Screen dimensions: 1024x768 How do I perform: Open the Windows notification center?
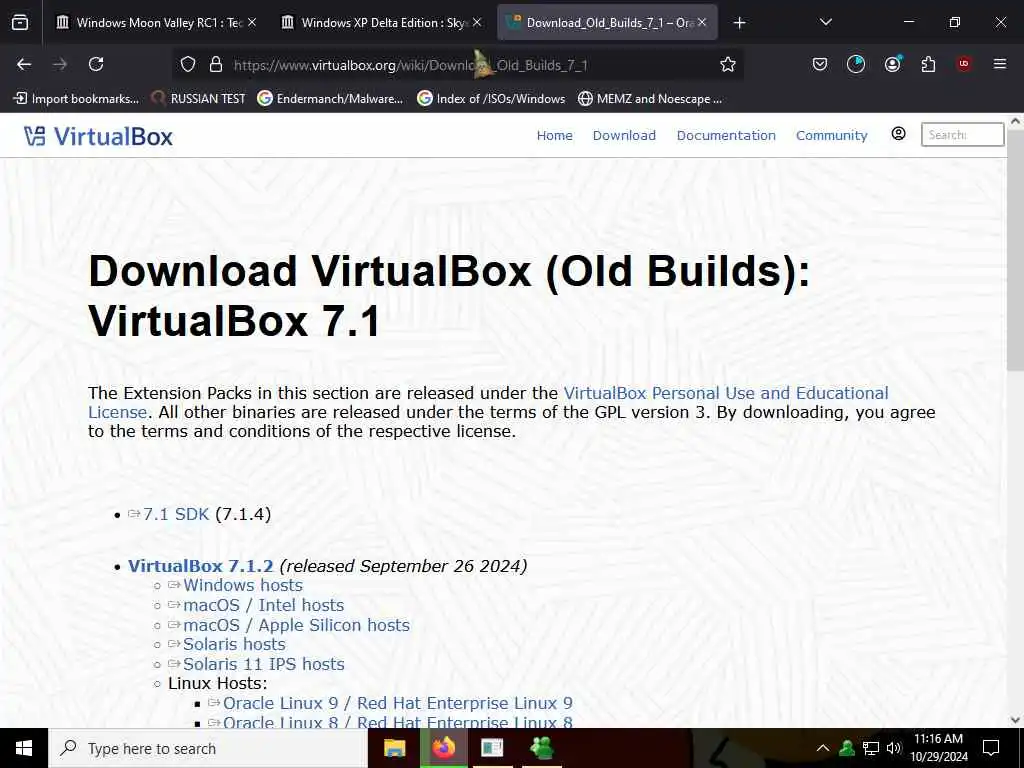coord(991,748)
